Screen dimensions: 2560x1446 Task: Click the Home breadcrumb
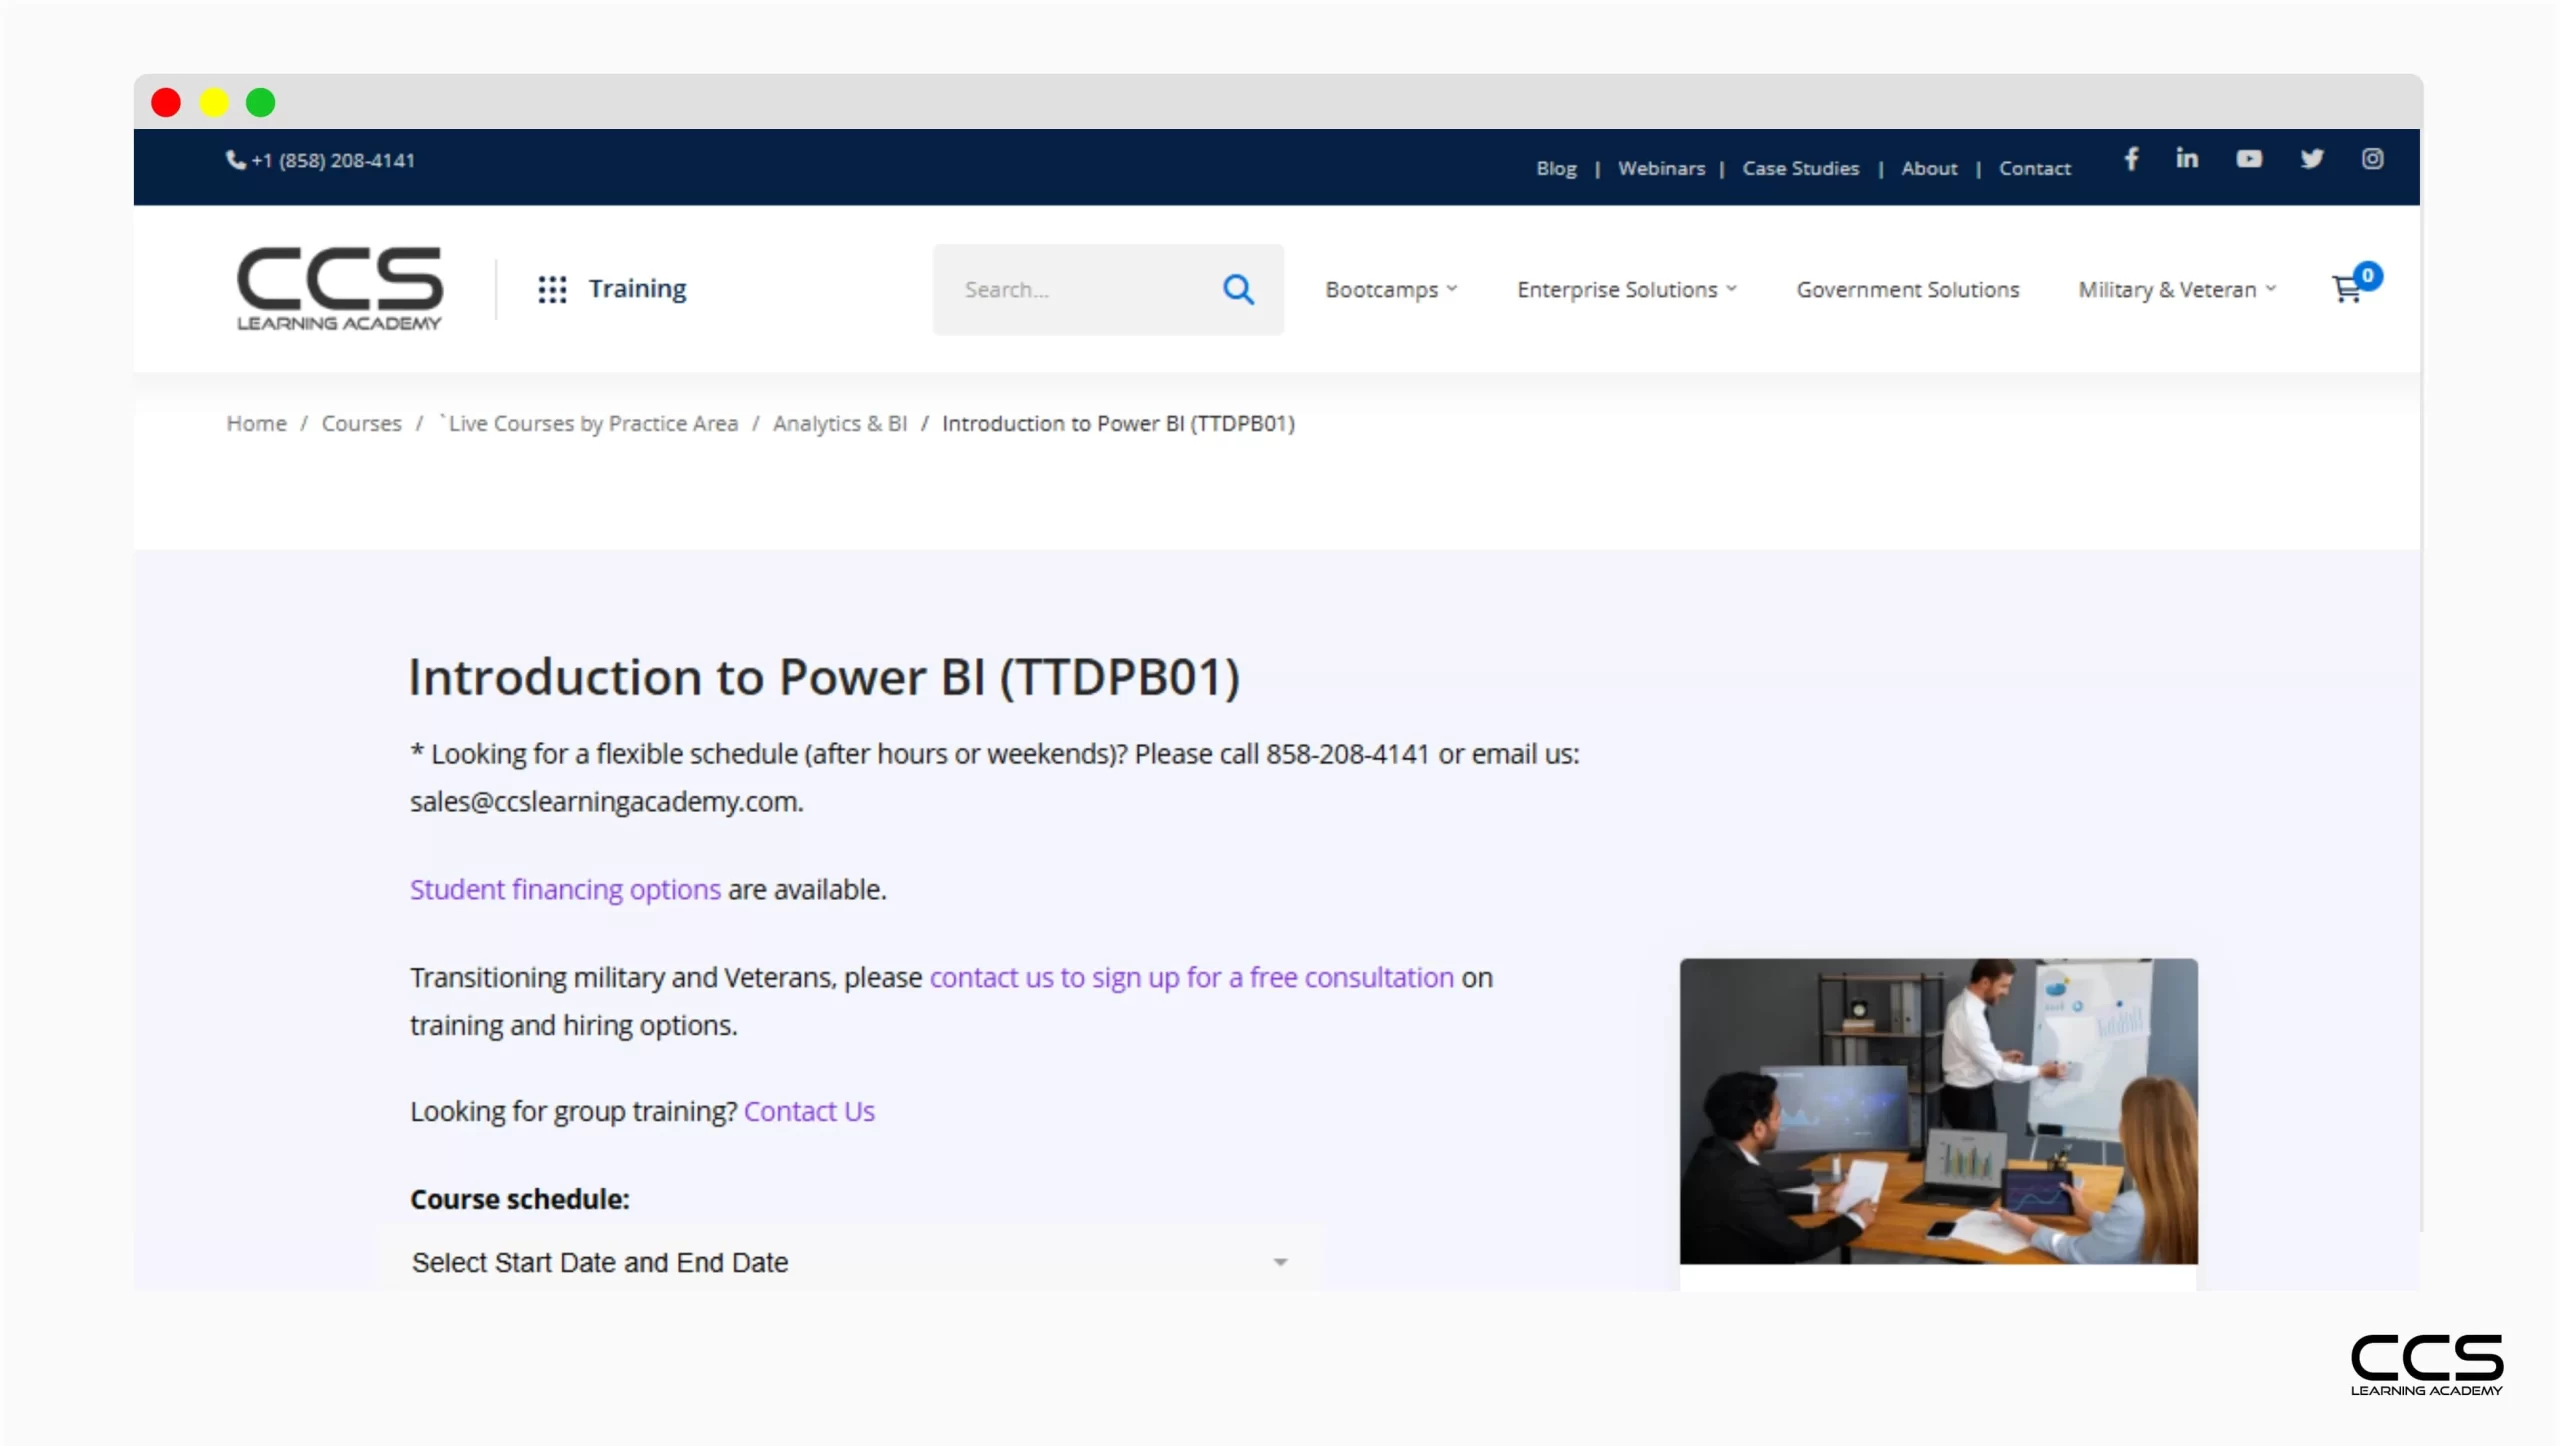(256, 423)
